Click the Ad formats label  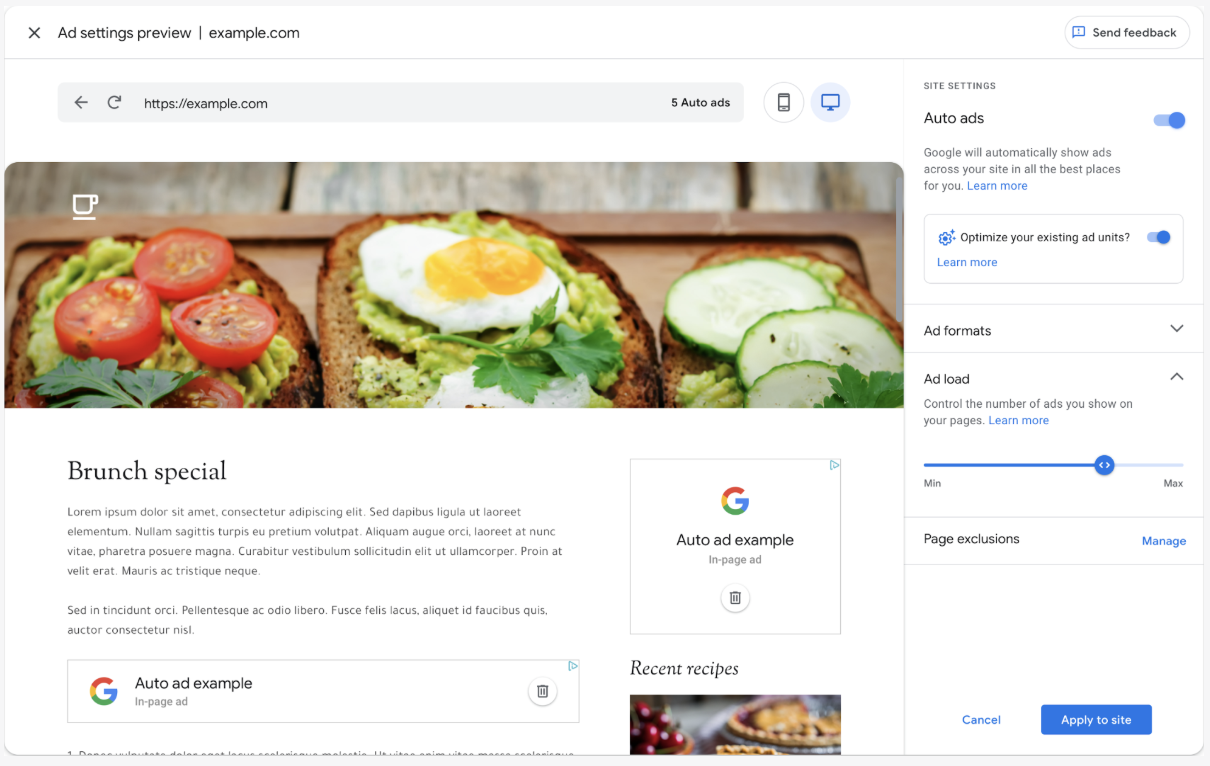pyautogui.click(x=958, y=331)
